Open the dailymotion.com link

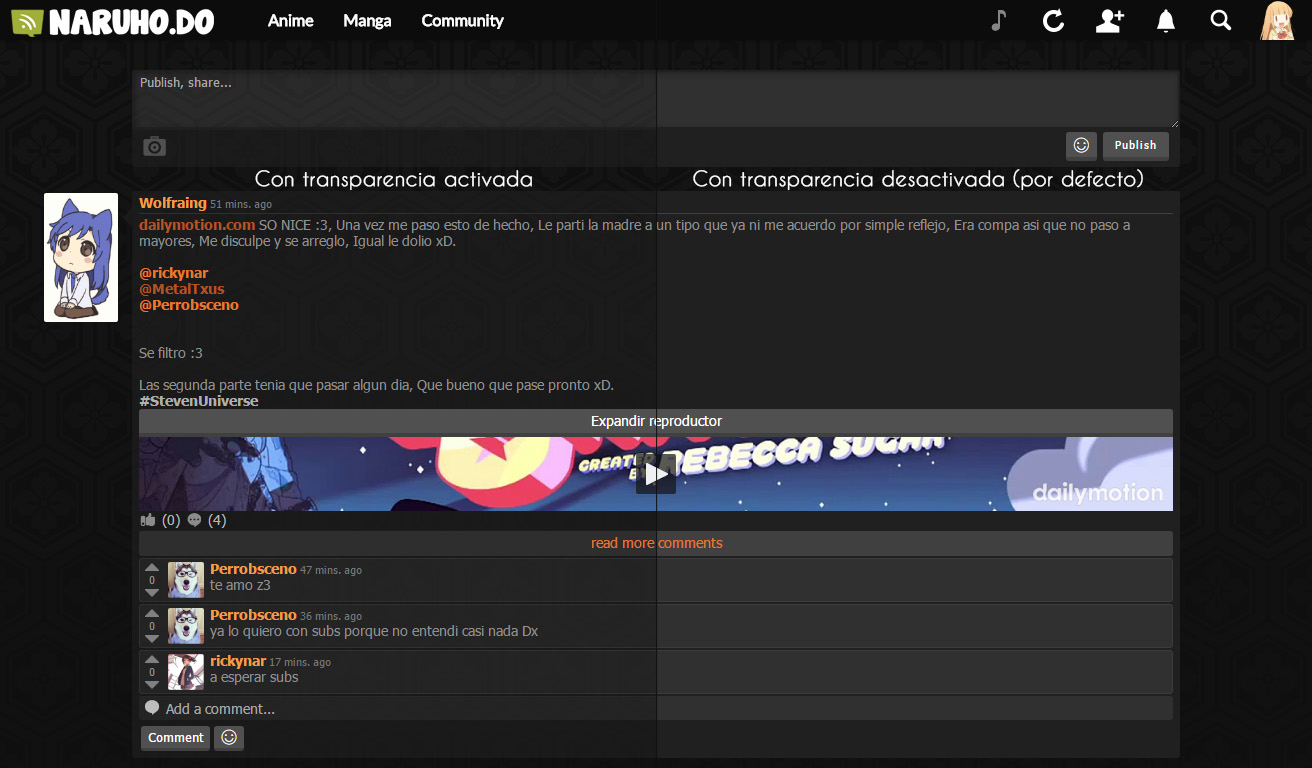(x=197, y=225)
